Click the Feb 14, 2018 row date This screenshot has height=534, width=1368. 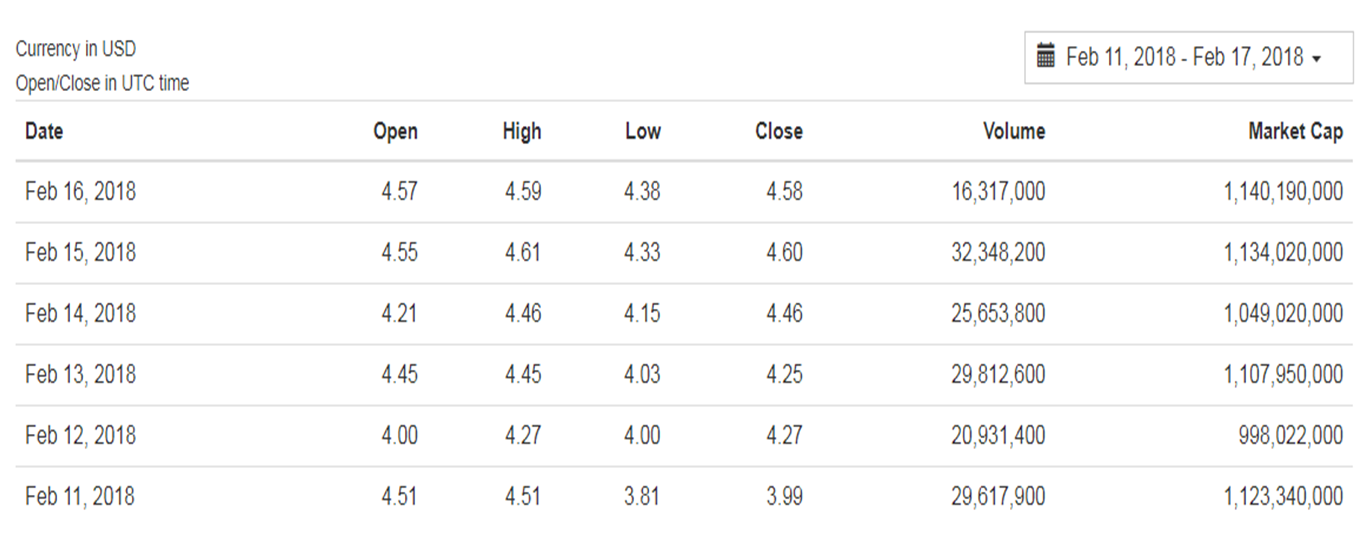(x=80, y=314)
